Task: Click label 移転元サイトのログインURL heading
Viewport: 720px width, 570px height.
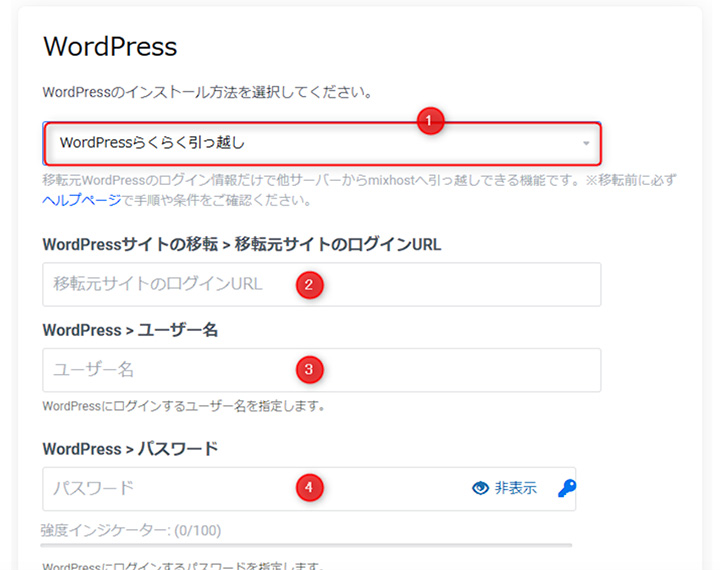Action: [242, 244]
